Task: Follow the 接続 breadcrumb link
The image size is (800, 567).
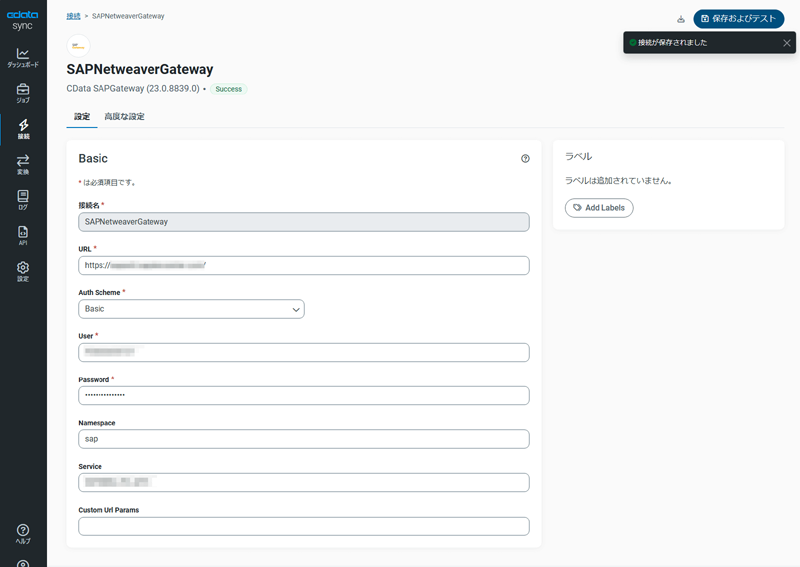Action: click(x=73, y=16)
